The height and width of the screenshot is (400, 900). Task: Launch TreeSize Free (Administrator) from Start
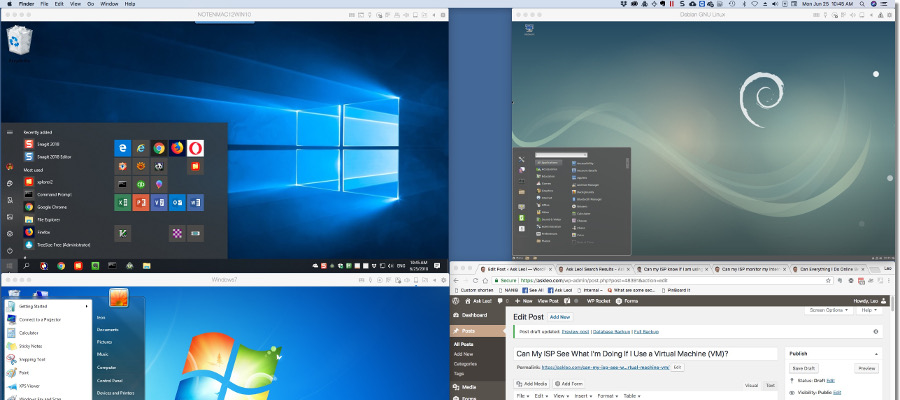pyautogui.click(x=57, y=245)
